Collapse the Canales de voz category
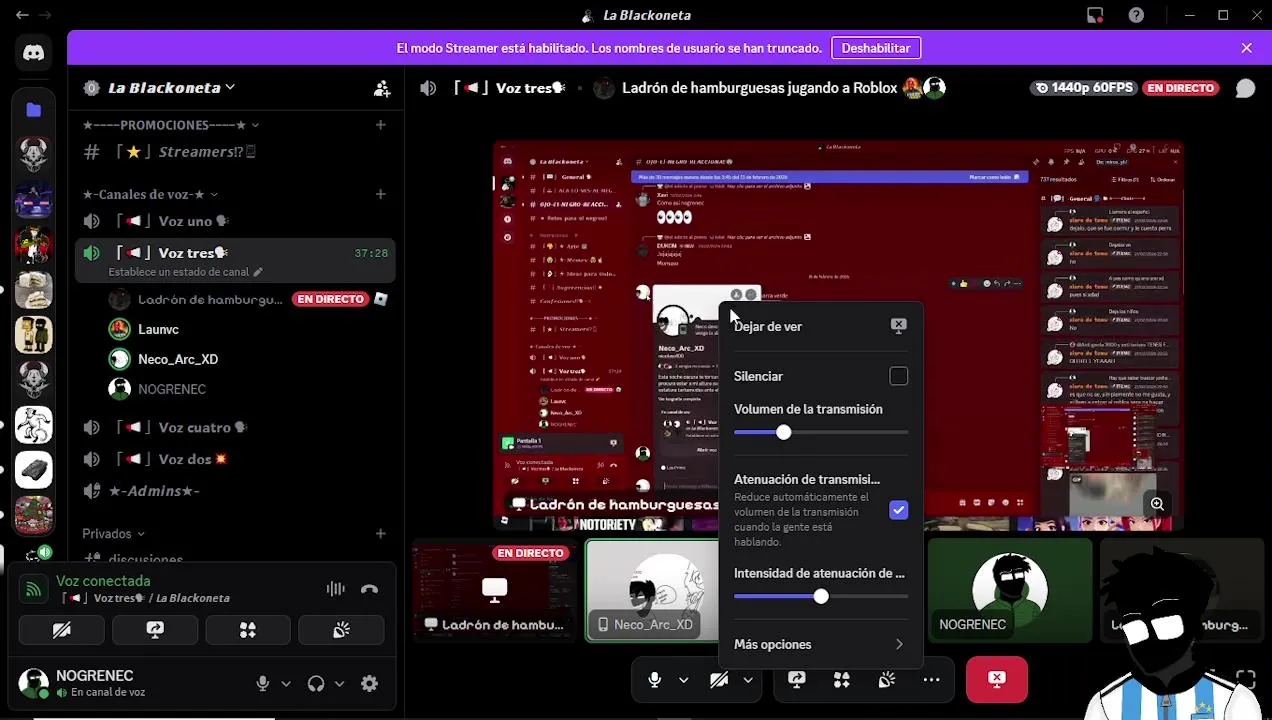 pyautogui.click(x=150, y=194)
